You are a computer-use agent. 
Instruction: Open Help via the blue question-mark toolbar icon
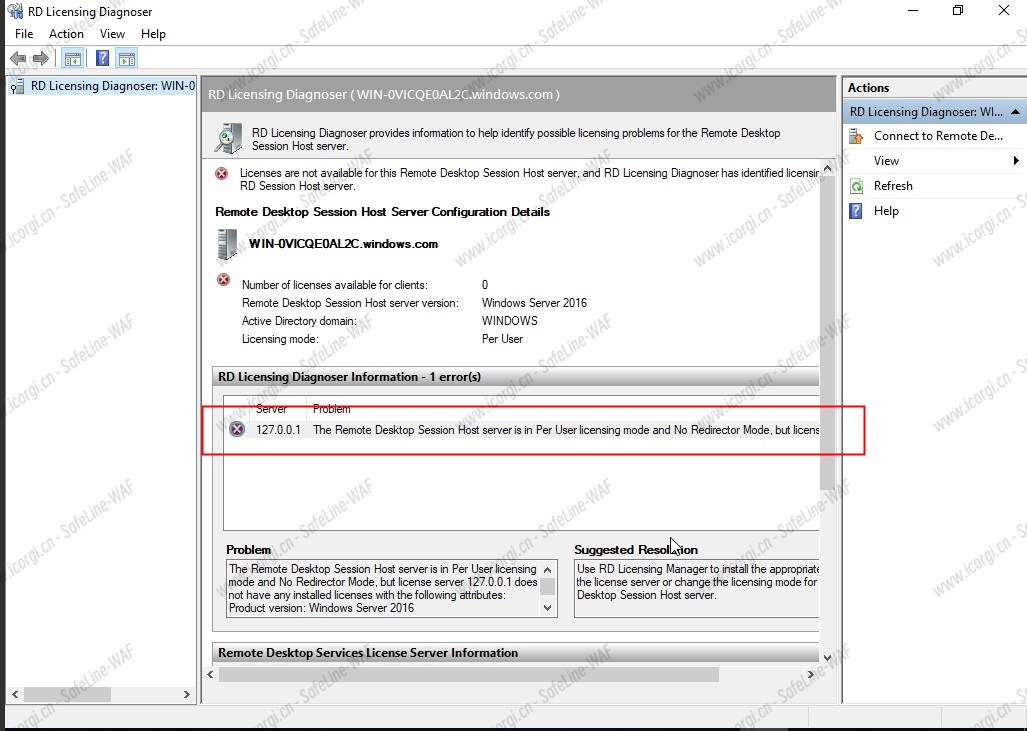[x=102, y=58]
